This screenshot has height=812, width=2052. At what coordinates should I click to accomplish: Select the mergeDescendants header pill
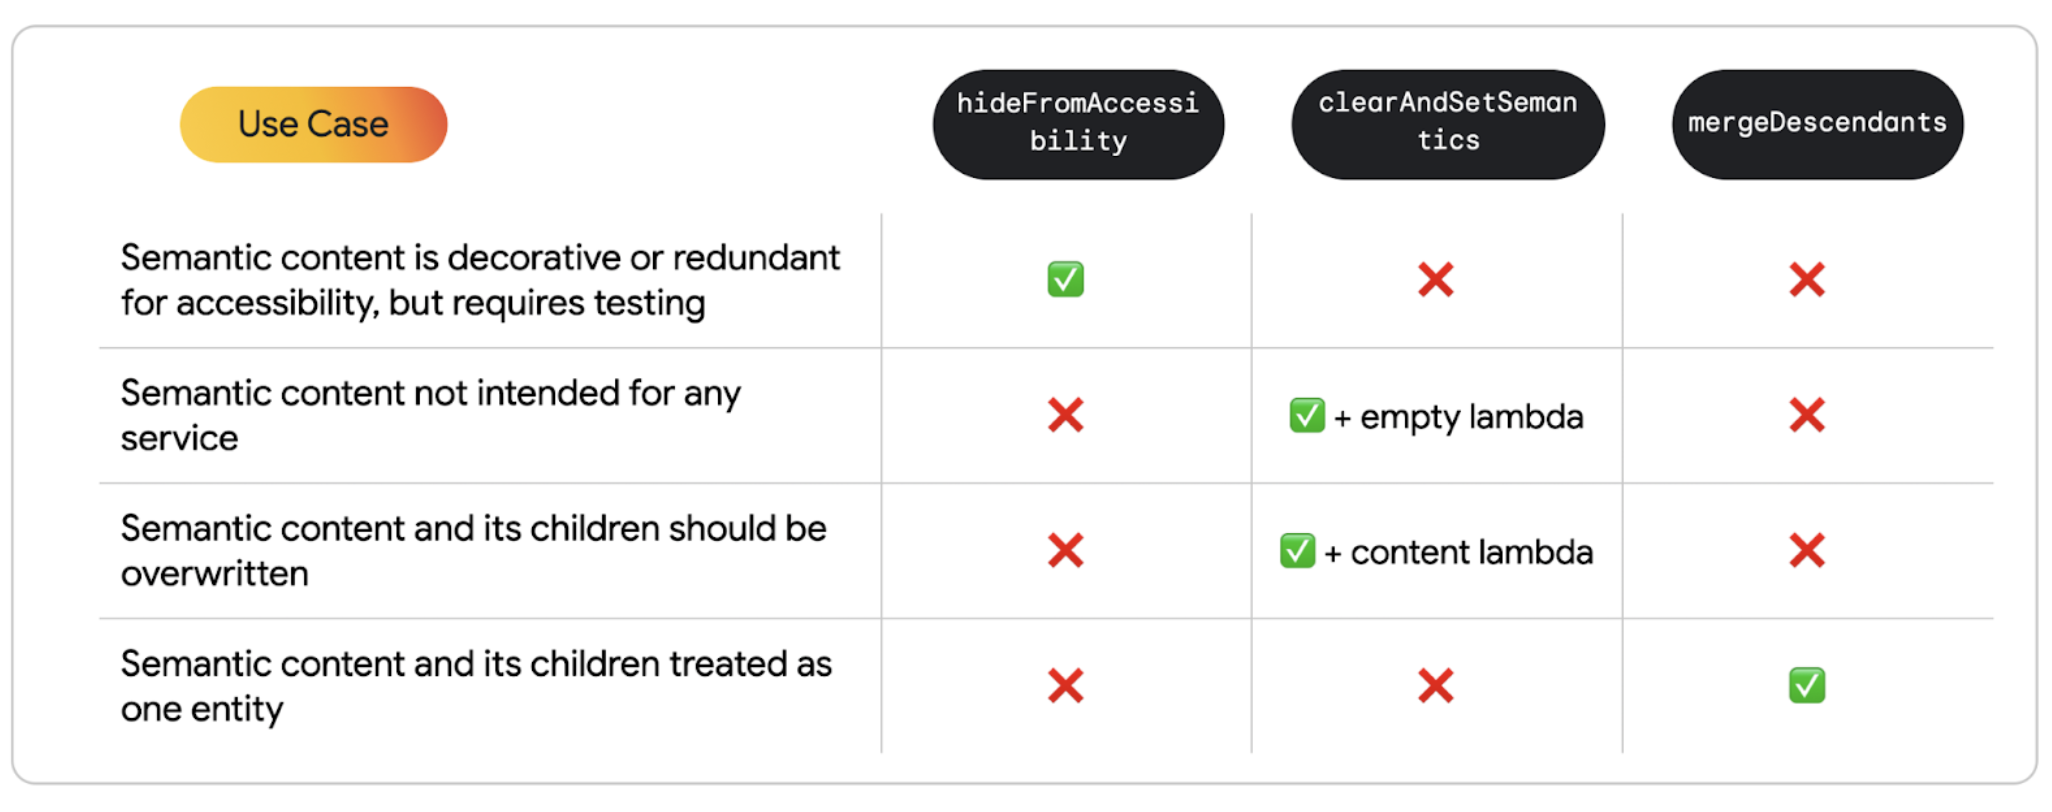(x=1816, y=124)
